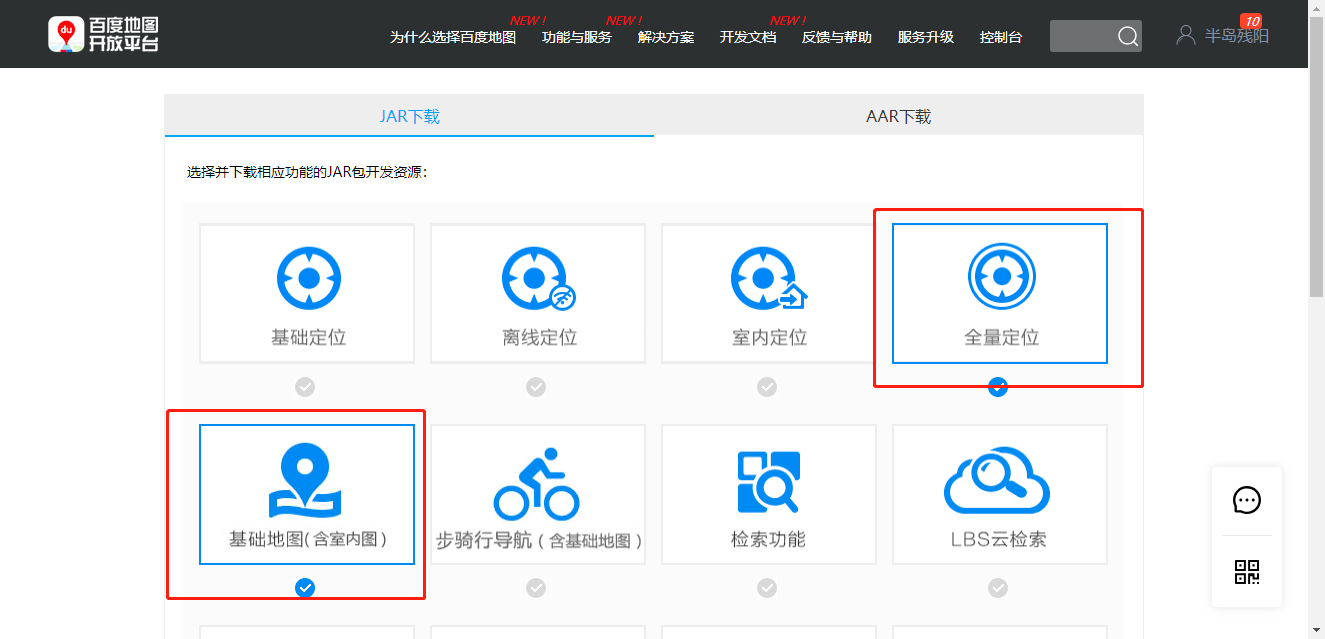Click the header search input field

point(1083,36)
